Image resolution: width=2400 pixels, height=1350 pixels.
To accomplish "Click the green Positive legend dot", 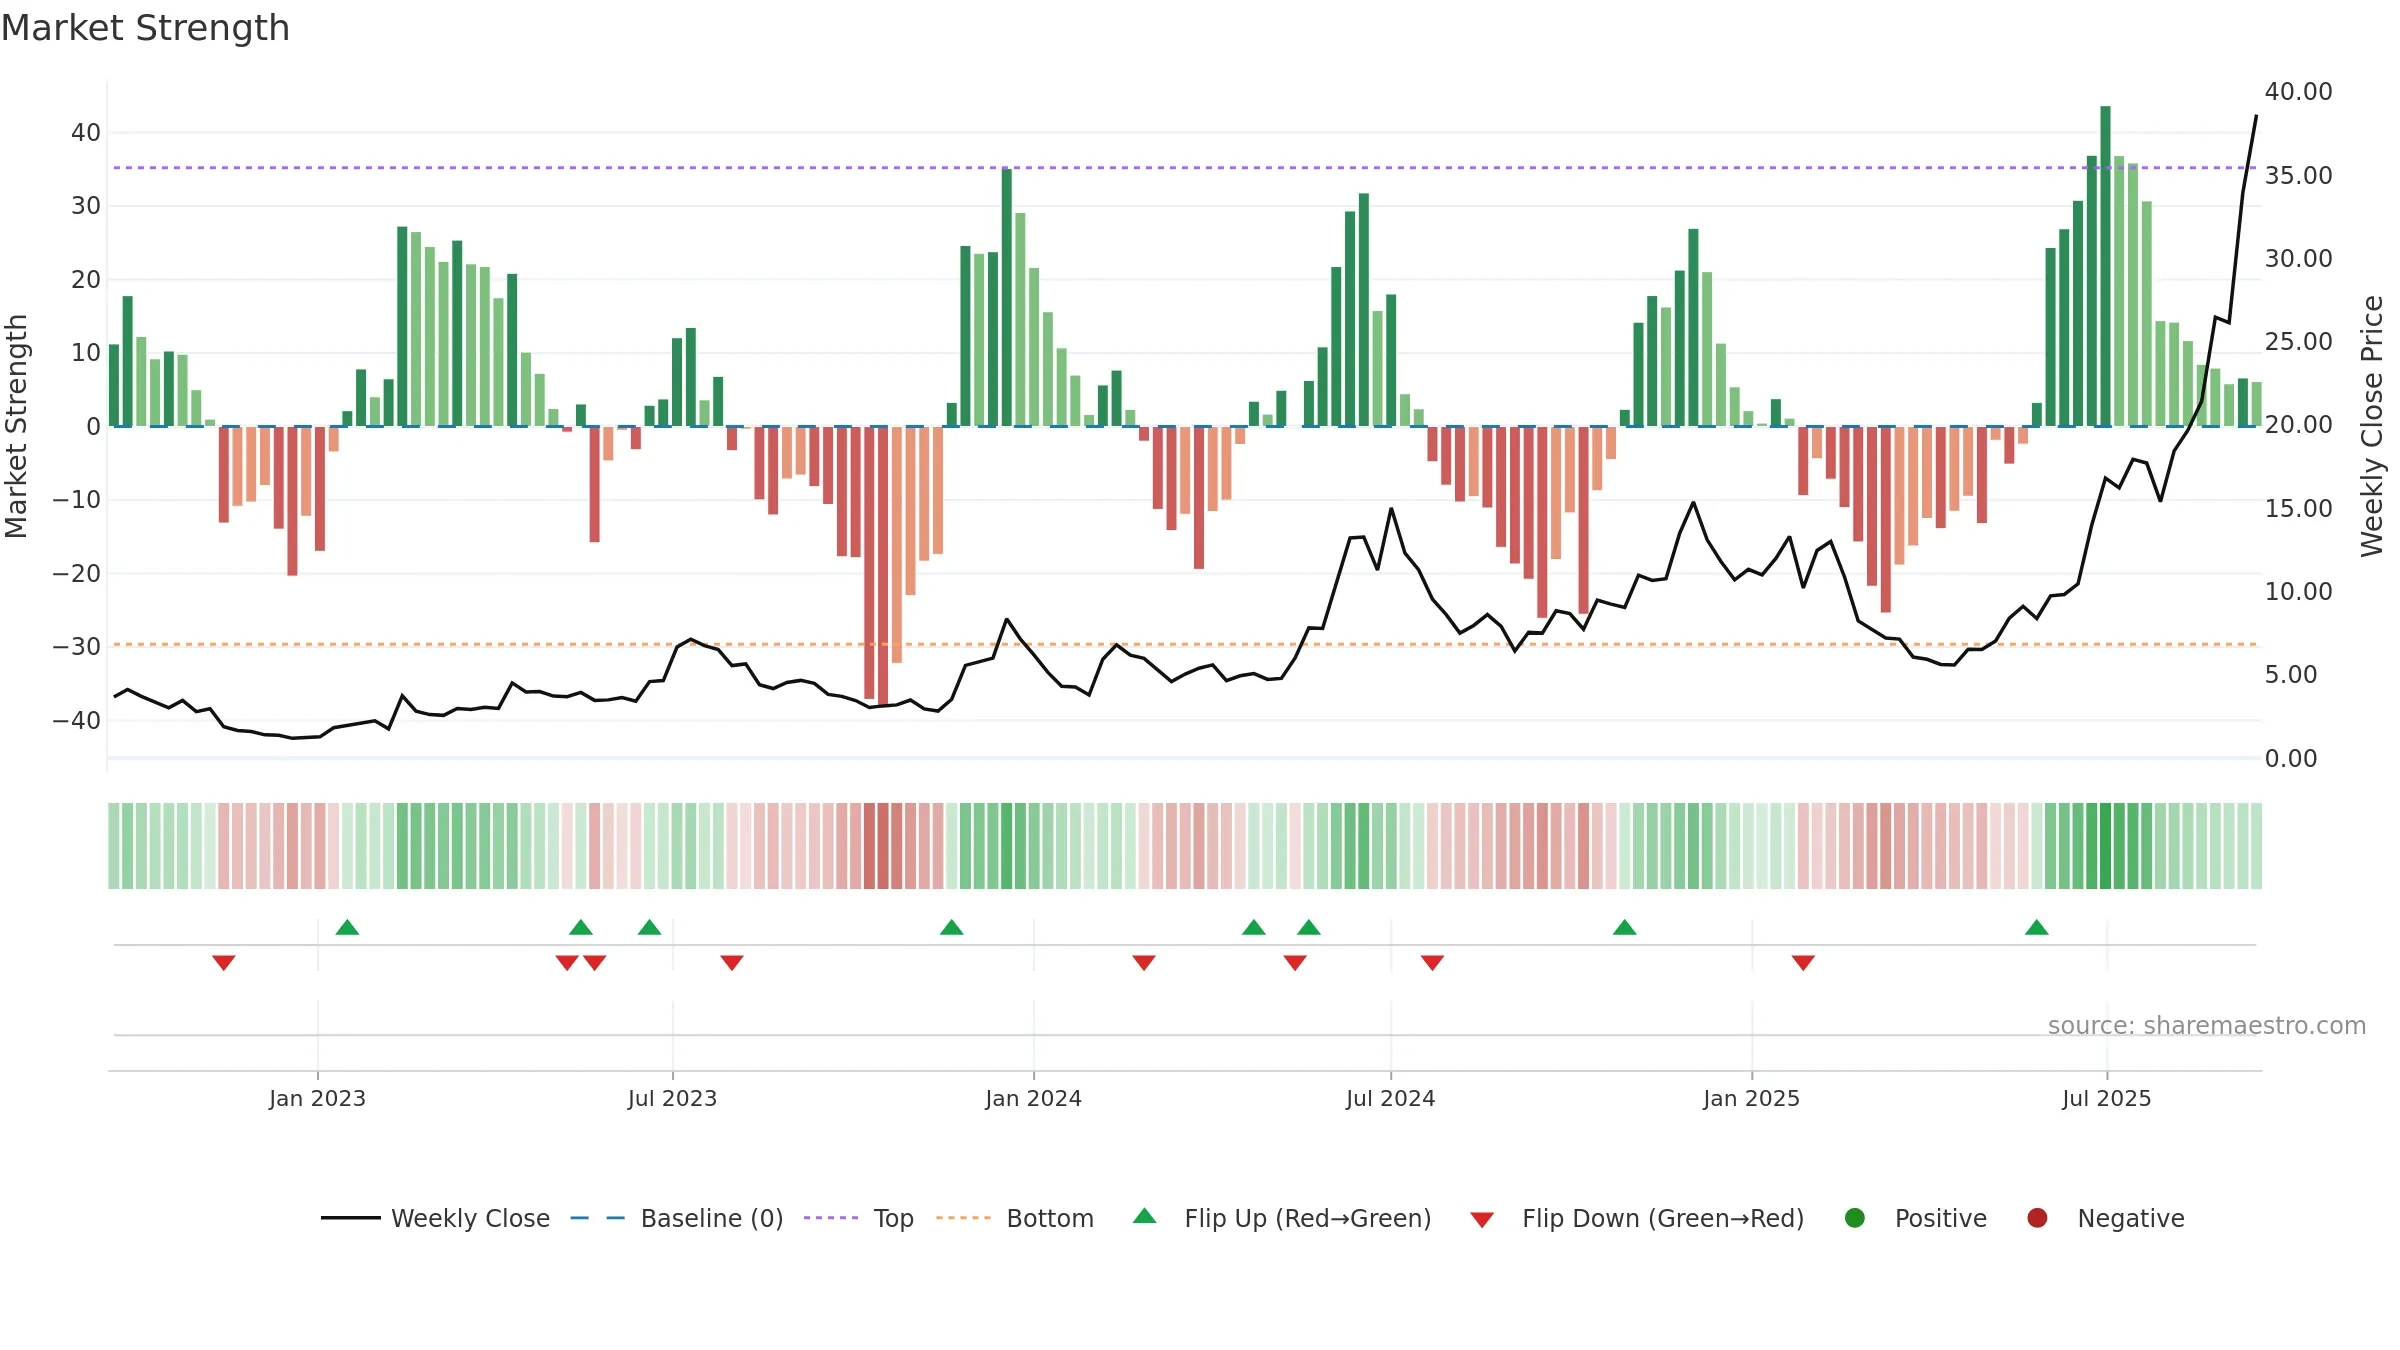I will tap(1855, 1218).
